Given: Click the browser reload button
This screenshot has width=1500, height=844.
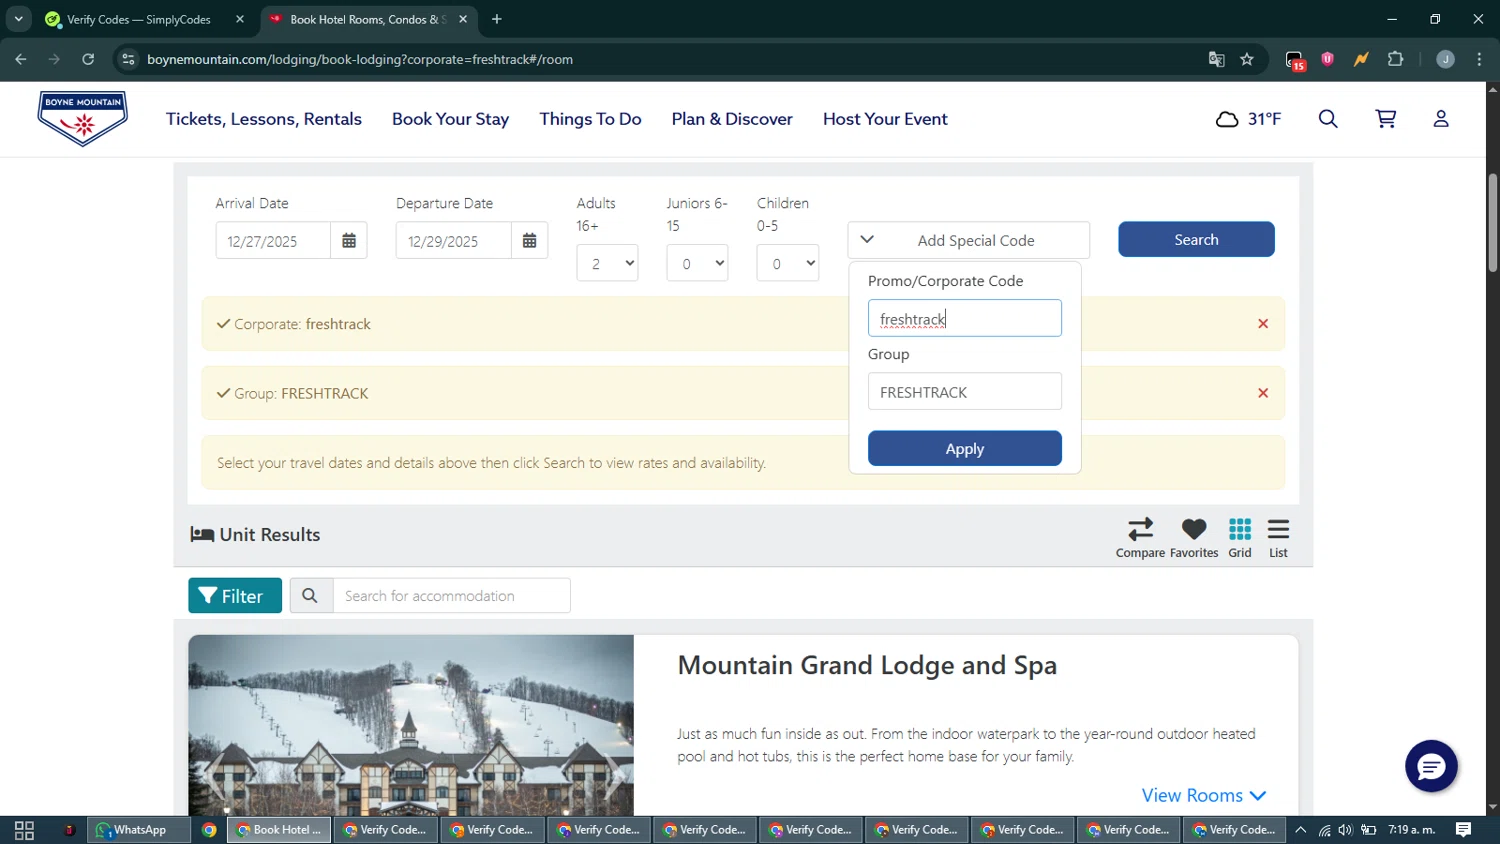Looking at the screenshot, I should 88,60.
